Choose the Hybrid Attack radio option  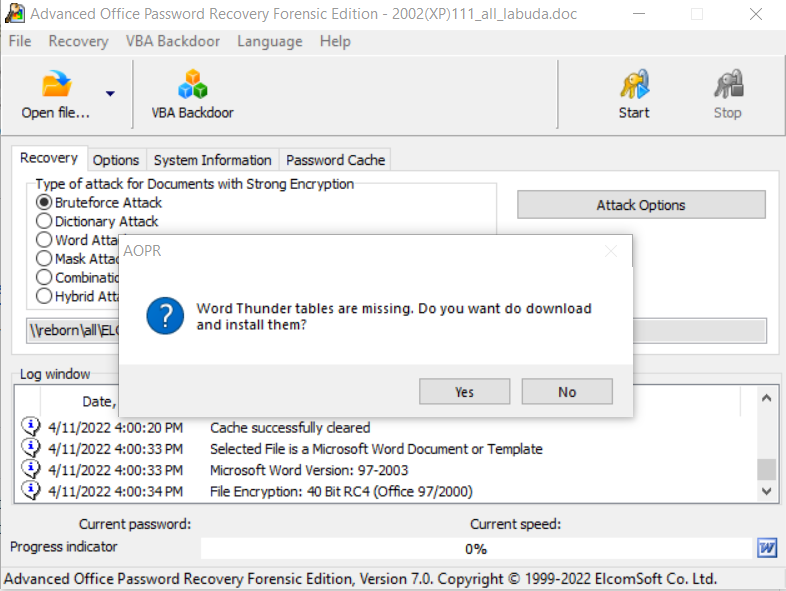pyautogui.click(x=44, y=296)
